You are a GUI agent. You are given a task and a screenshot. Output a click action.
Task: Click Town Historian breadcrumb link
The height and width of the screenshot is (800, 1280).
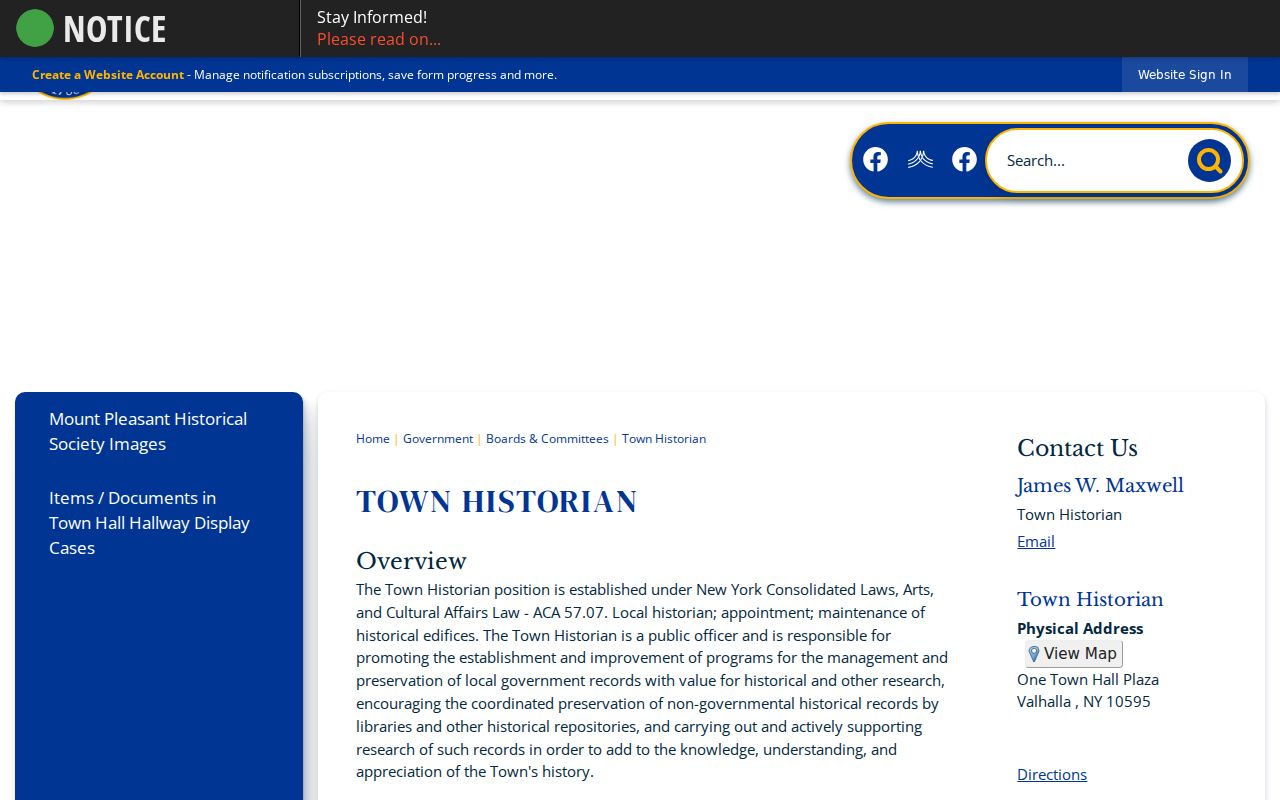tap(664, 439)
